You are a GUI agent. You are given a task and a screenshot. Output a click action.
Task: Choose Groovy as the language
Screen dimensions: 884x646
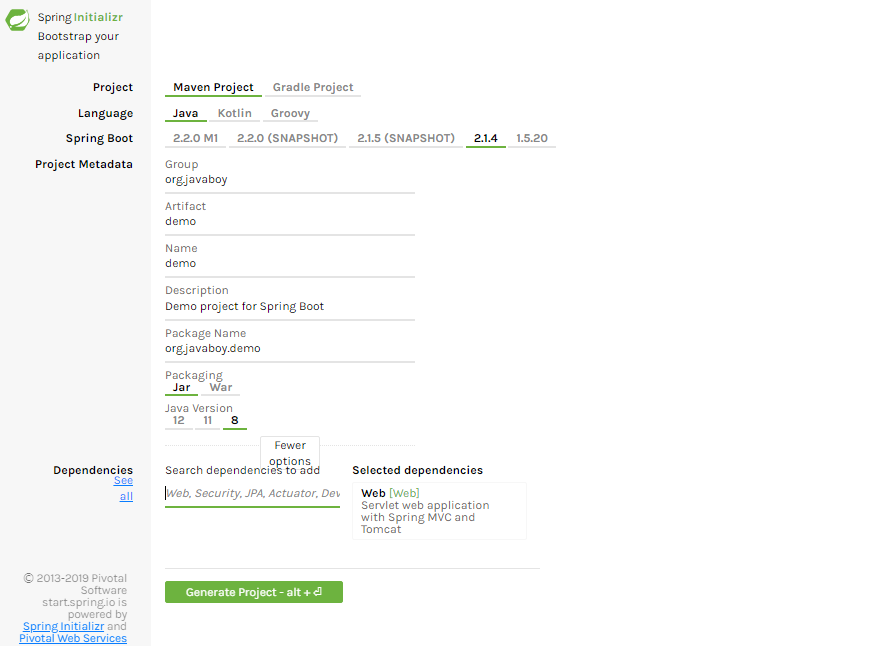point(290,113)
